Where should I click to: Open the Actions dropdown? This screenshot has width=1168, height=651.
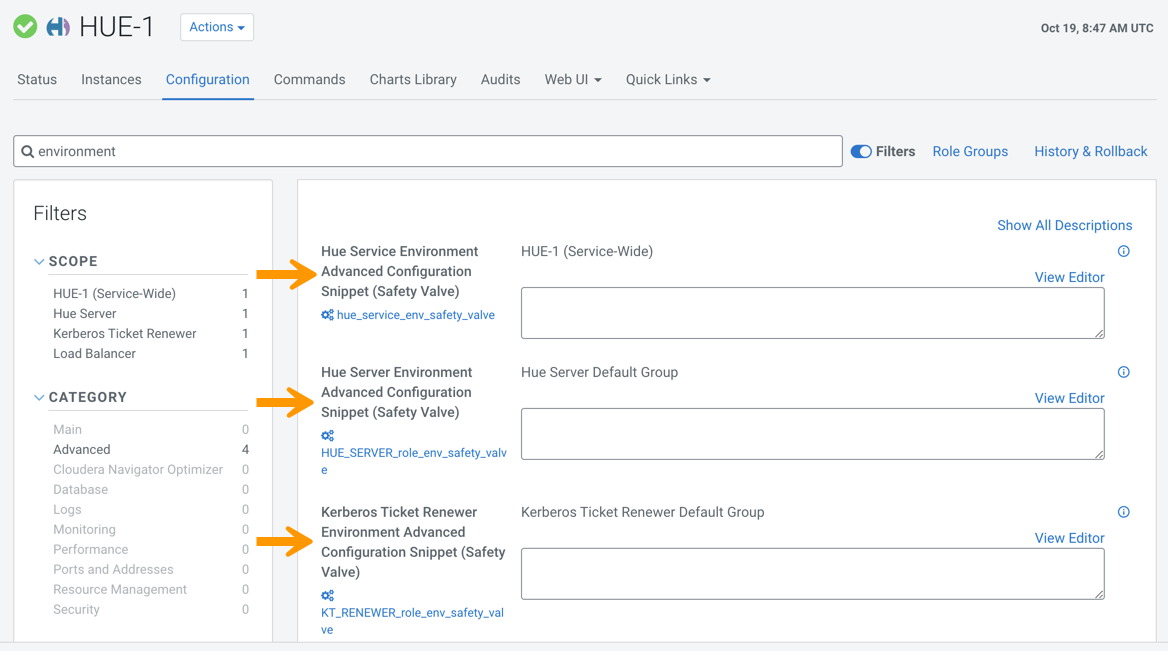217,27
